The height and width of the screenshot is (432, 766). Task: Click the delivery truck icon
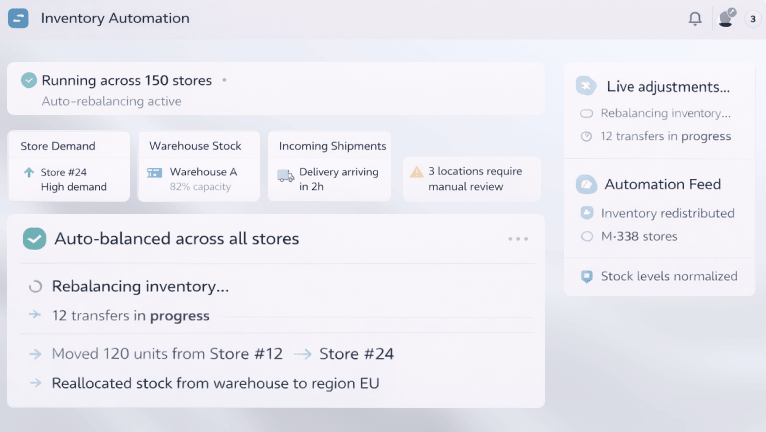pos(285,176)
